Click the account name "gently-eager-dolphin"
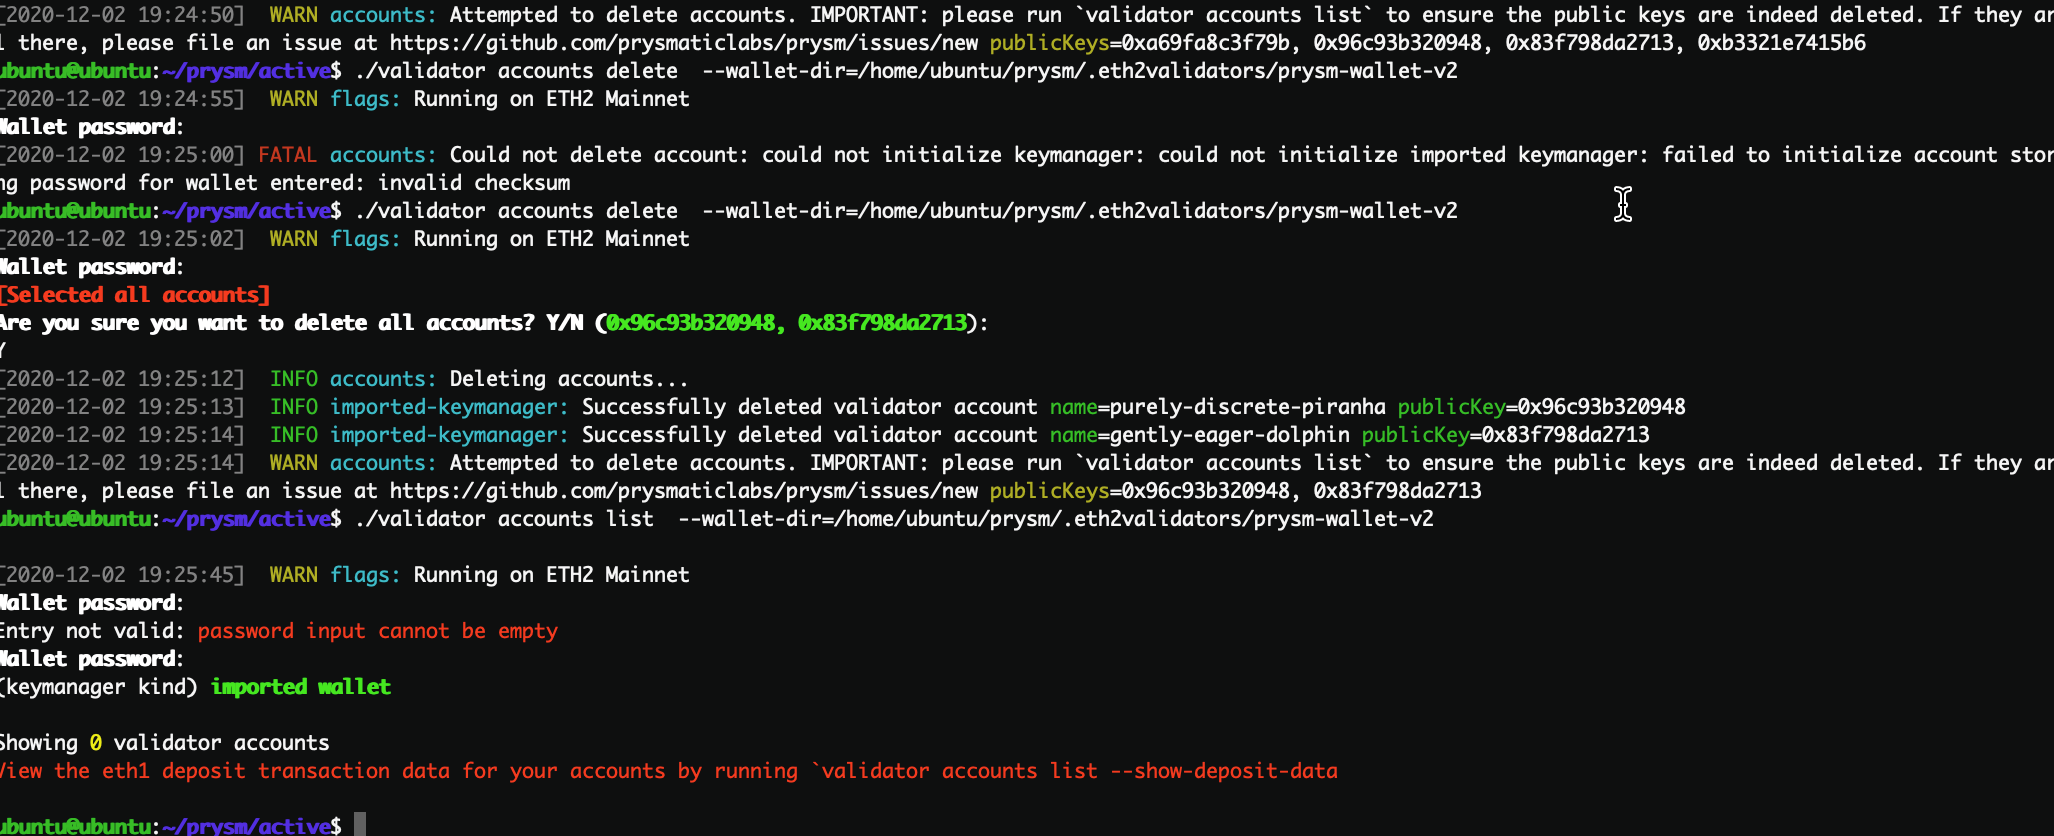2054x836 pixels. point(1230,435)
